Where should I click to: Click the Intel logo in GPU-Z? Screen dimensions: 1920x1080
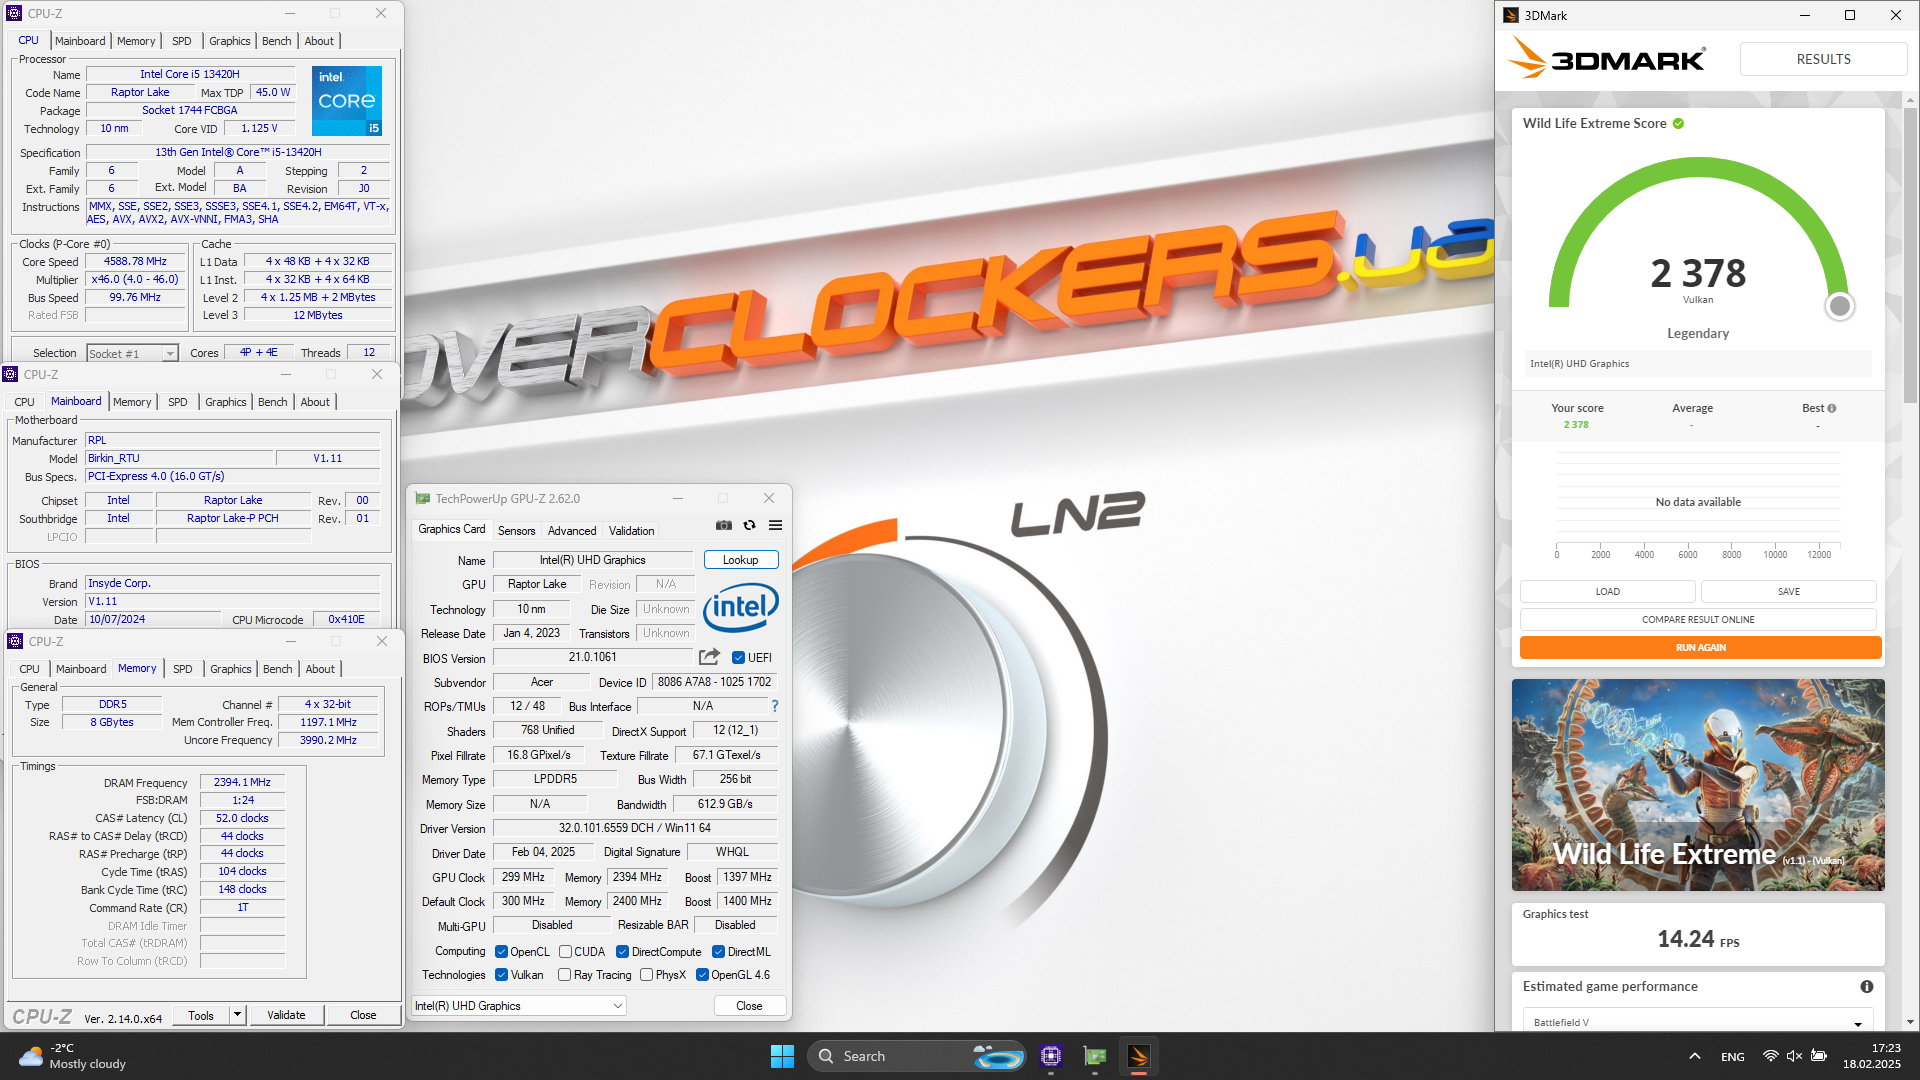(x=740, y=607)
